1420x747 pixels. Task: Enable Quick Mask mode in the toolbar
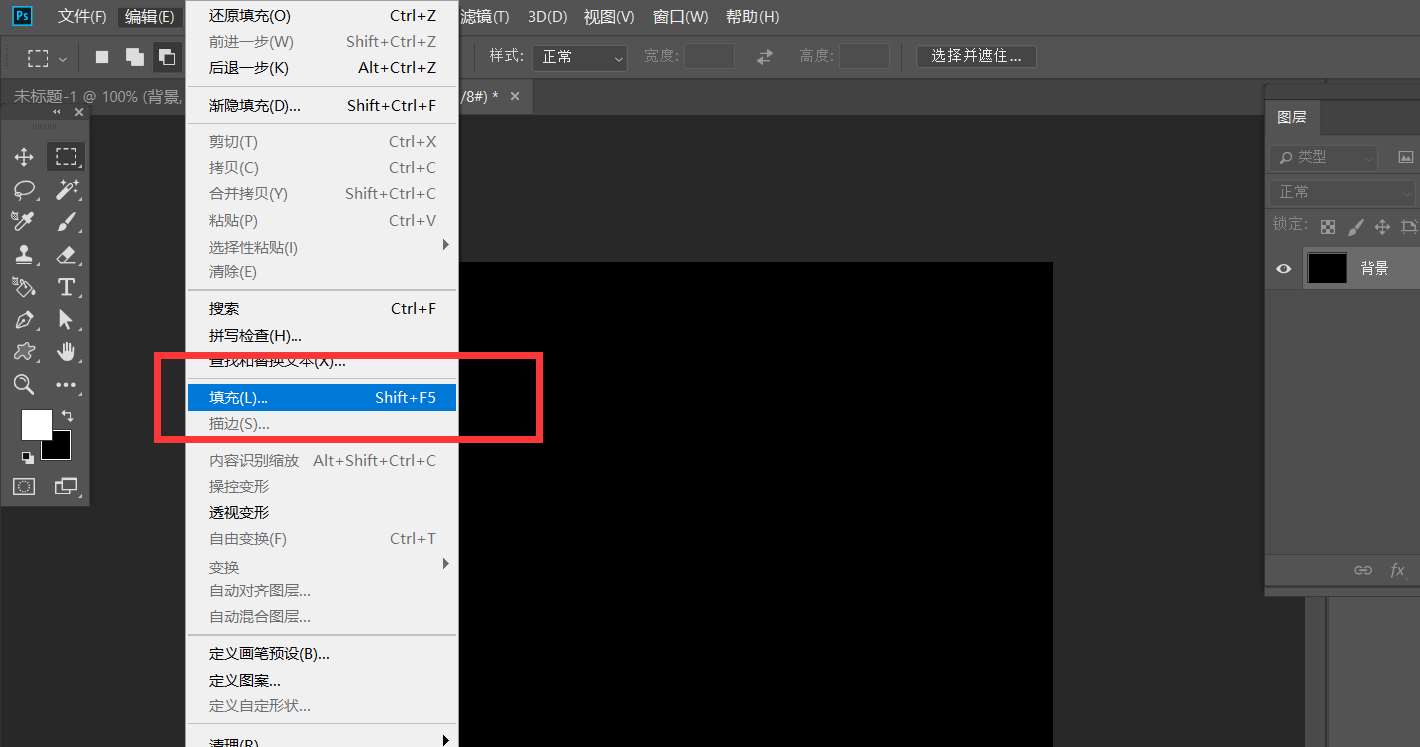[x=24, y=487]
